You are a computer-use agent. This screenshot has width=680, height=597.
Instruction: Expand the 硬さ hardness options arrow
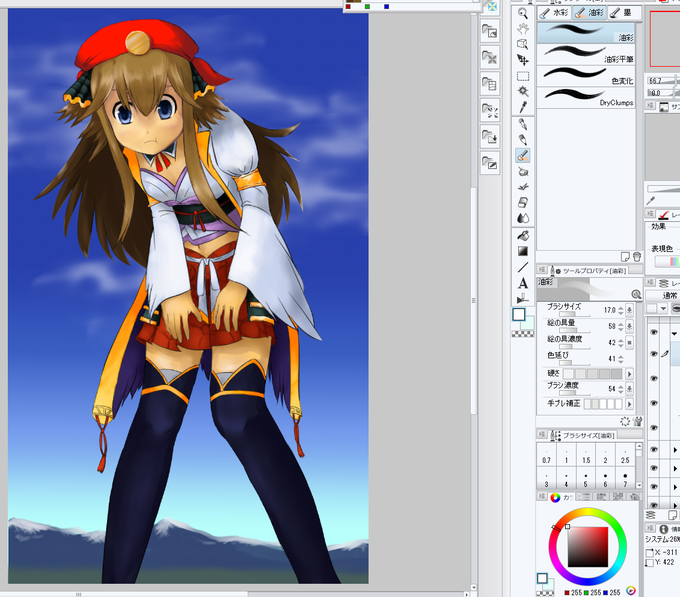630,374
